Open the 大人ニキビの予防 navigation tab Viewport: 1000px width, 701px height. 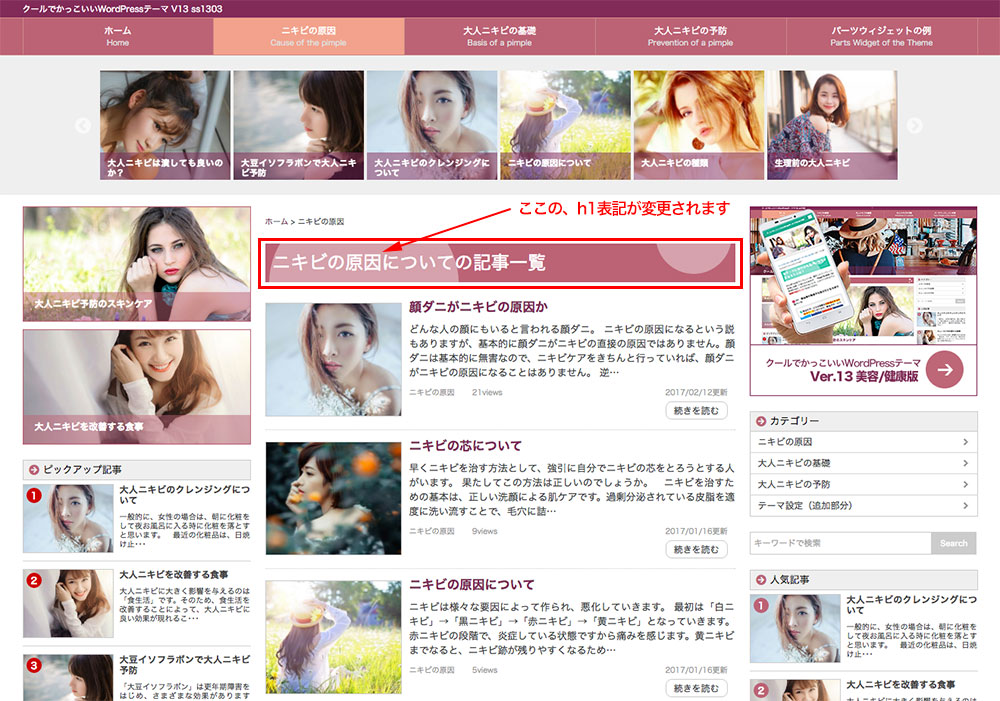[691, 36]
